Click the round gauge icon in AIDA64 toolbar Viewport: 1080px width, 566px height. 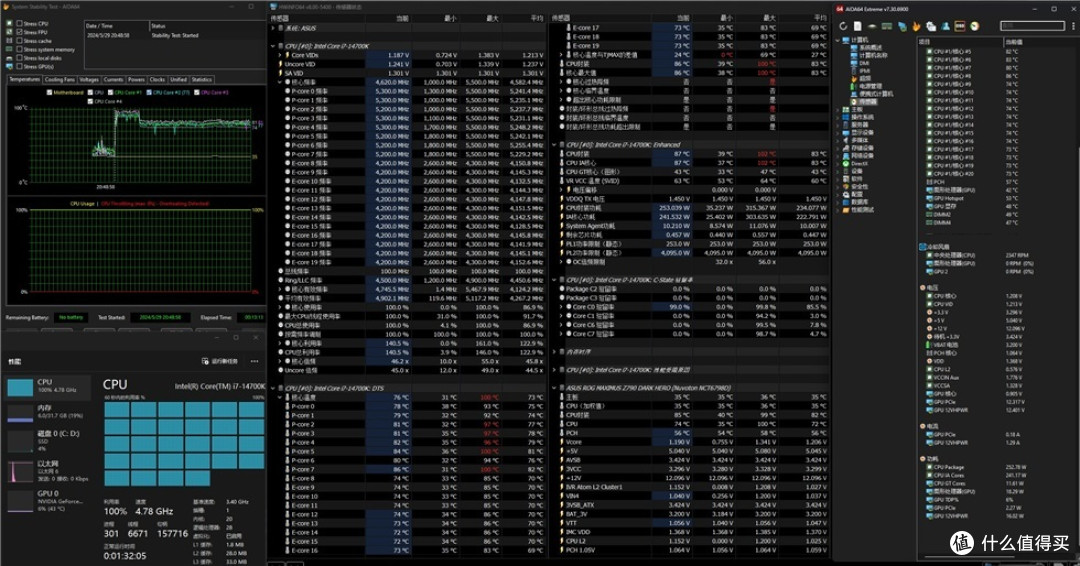click(x=975, y=26)
